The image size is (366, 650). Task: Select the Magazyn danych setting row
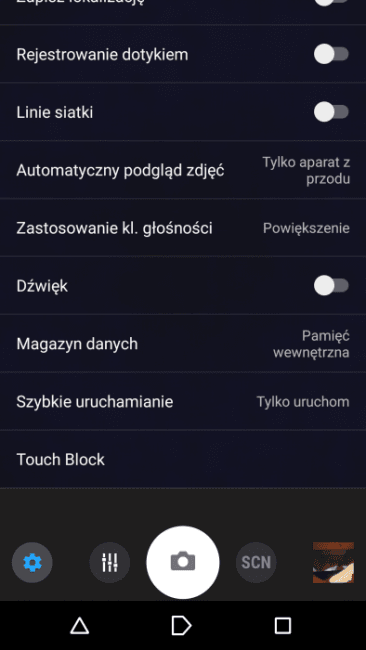[183, 344]
